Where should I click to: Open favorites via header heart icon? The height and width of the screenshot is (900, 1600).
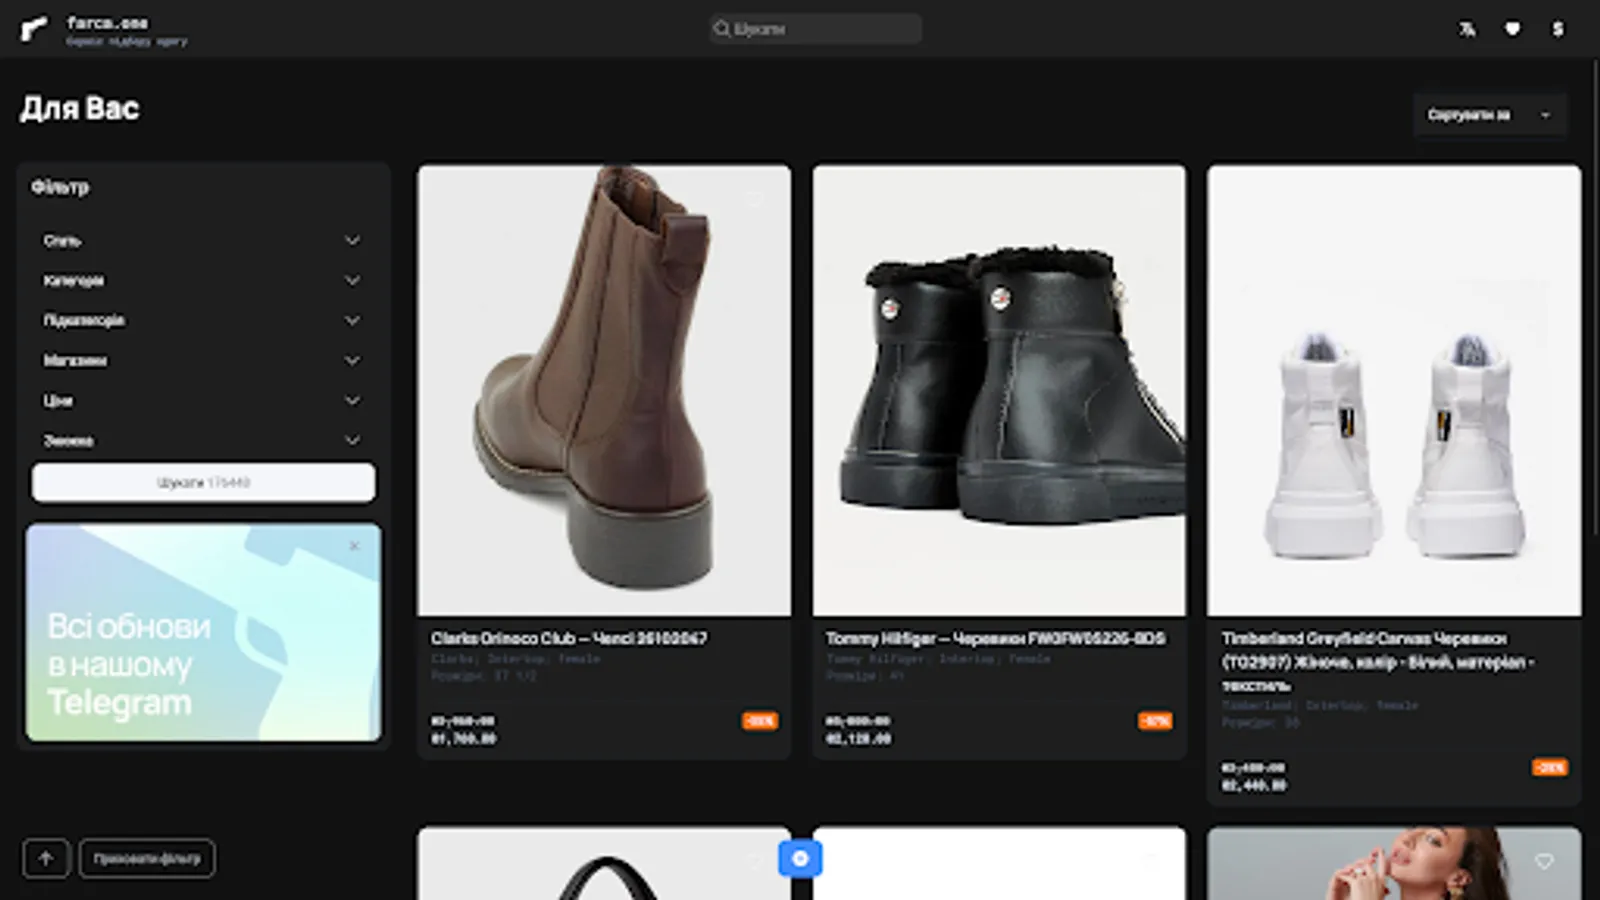tap(1512, 29)
